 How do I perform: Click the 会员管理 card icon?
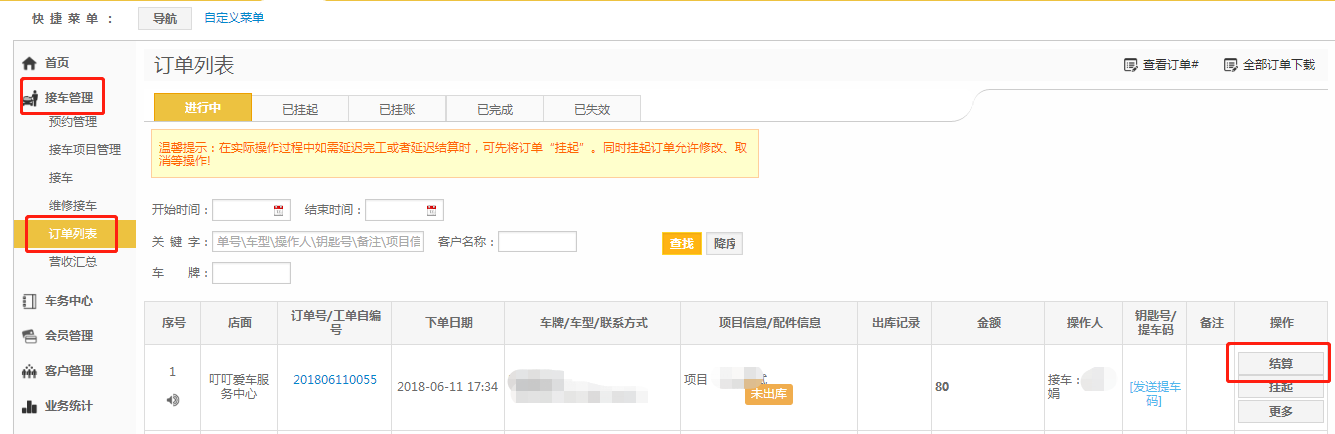[x=29, y=336]
